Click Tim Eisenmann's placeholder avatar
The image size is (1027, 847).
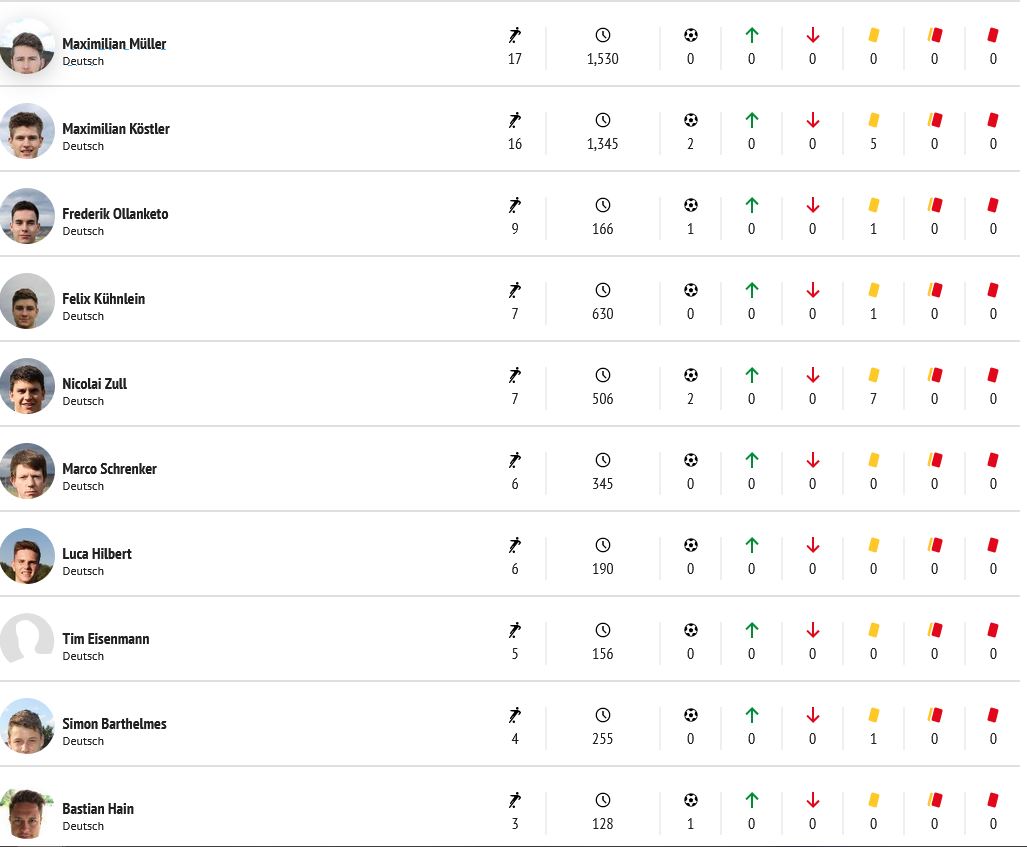point(27,639)
